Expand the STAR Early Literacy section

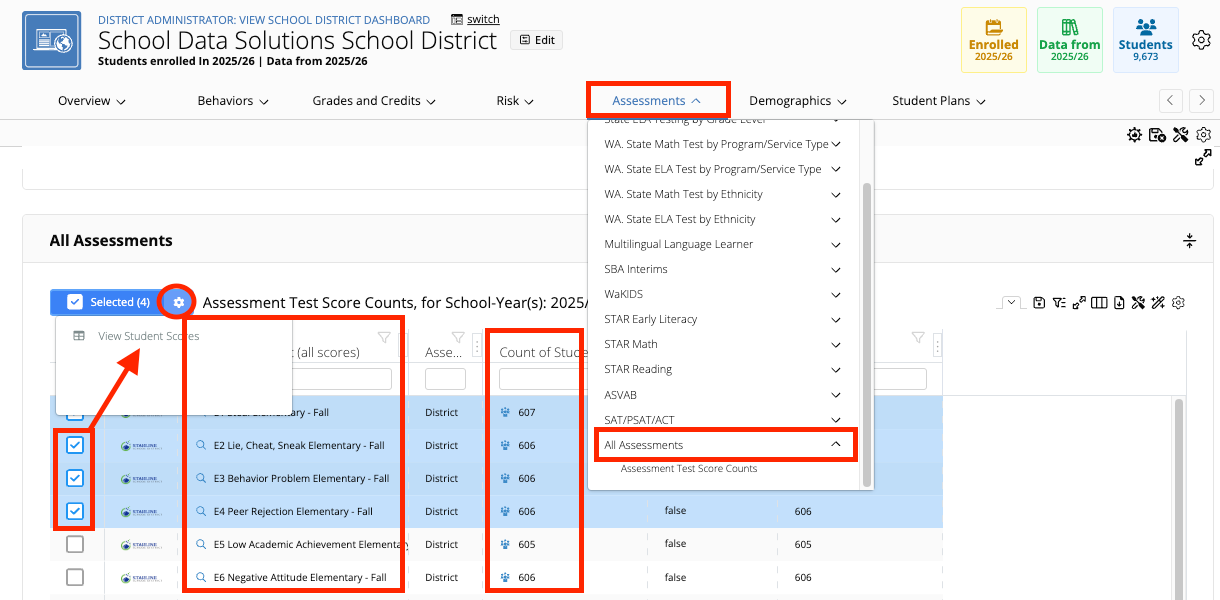(x=836, y=319)
